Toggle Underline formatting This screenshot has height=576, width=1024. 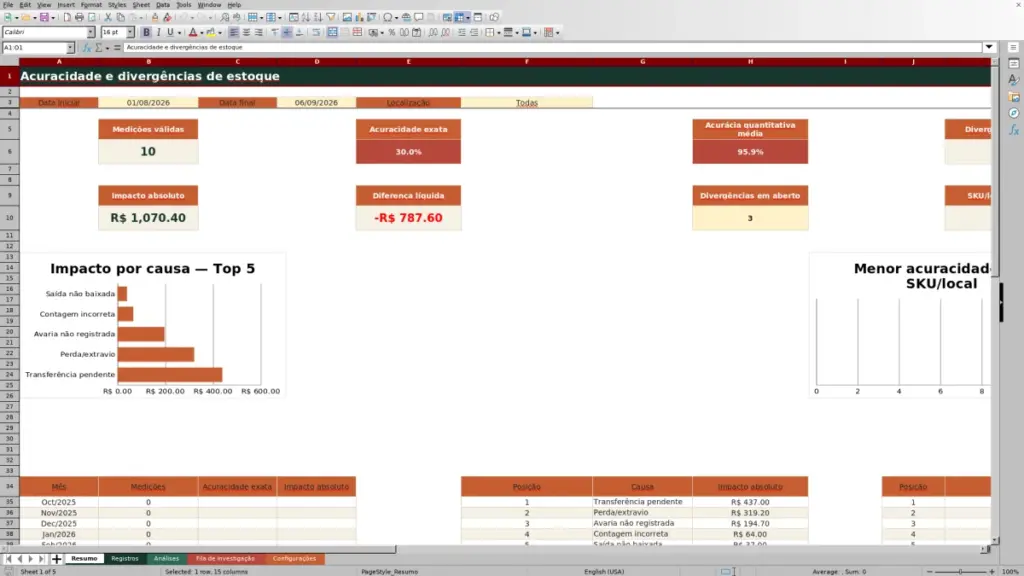(x=170, y=33)
